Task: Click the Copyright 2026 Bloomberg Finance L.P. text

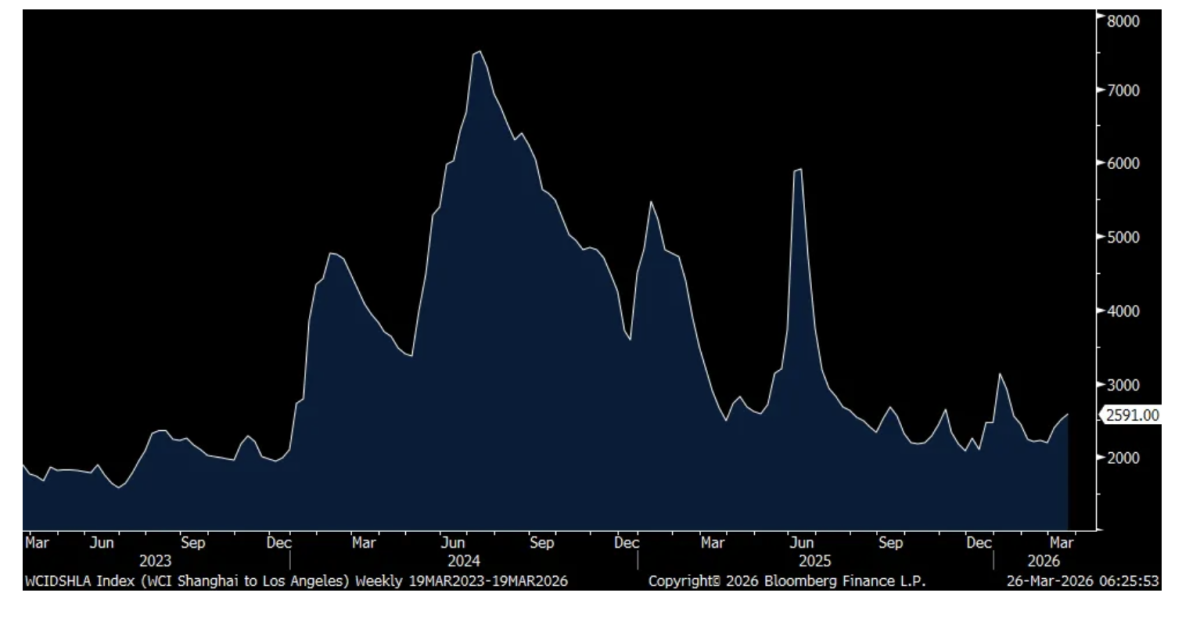Action: tap(786, 581)
